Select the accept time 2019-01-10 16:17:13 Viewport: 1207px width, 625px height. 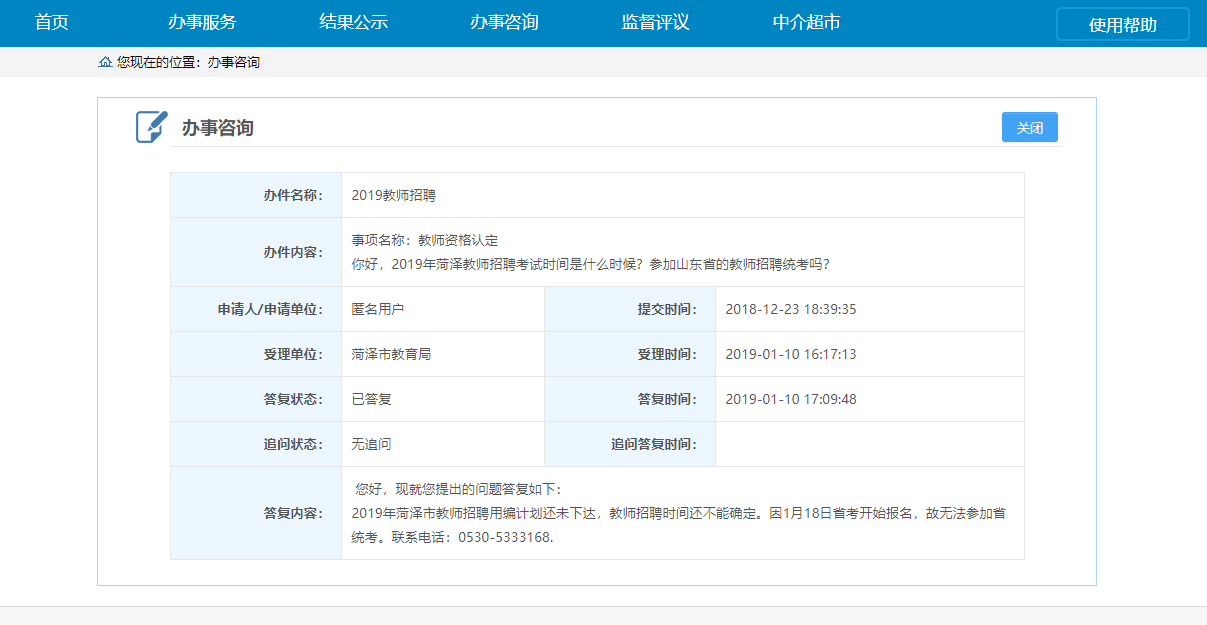tap(790, 354)
